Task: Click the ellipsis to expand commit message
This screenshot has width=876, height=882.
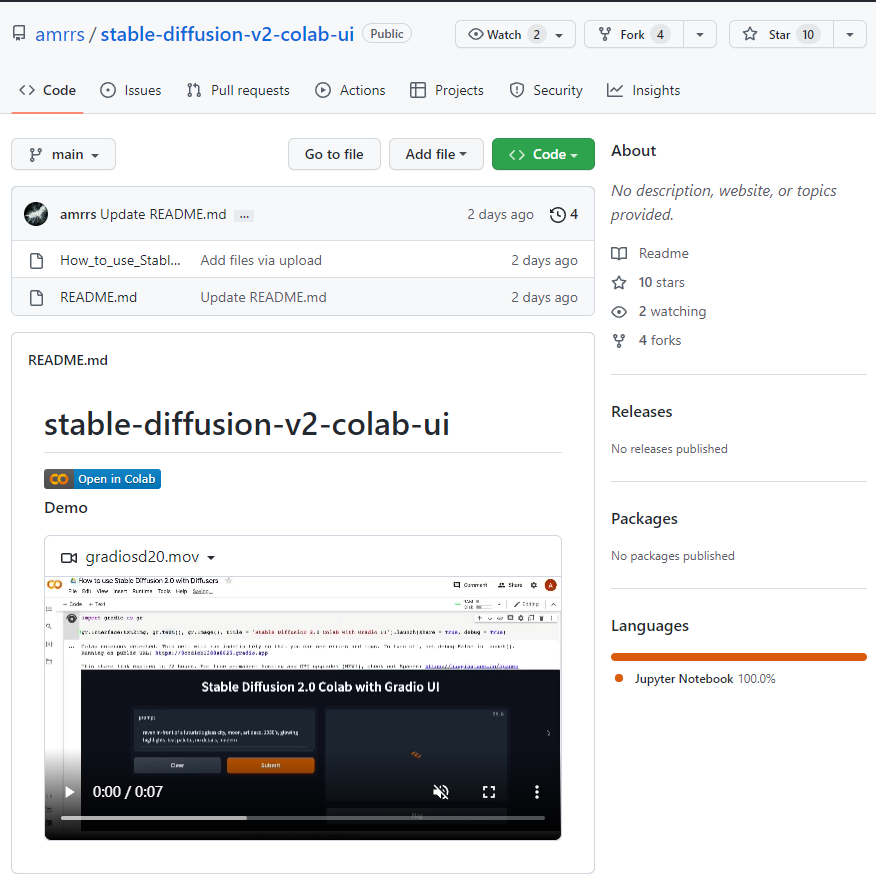Action: coord(243,215)
